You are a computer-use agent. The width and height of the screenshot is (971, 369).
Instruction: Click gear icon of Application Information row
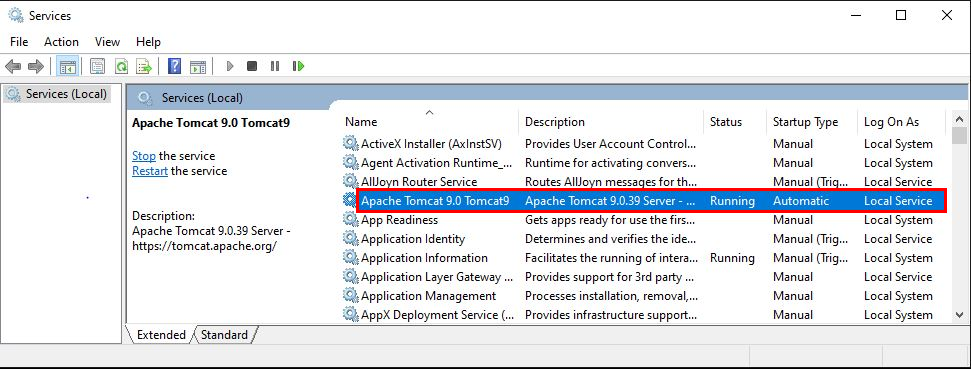(x=351, y=258)
